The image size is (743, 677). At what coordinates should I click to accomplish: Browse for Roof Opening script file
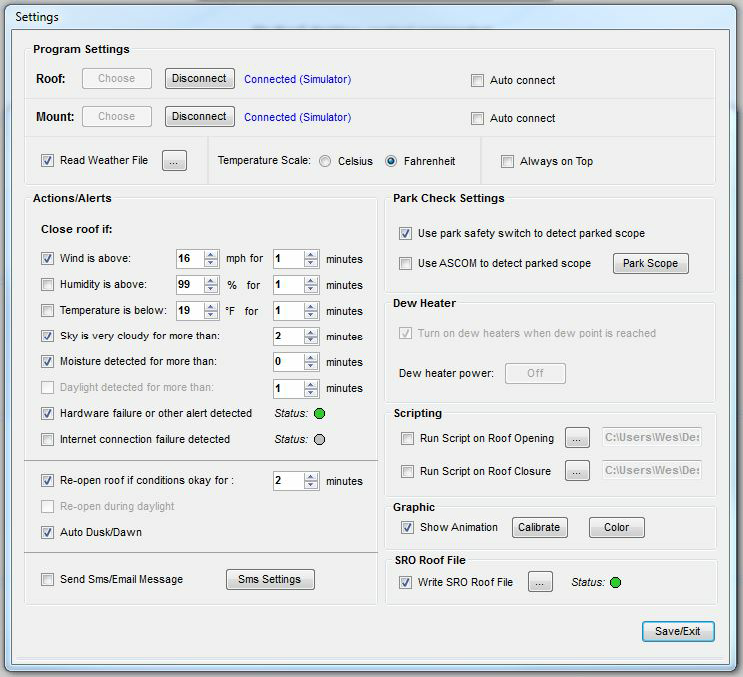[x=577, y=438]
